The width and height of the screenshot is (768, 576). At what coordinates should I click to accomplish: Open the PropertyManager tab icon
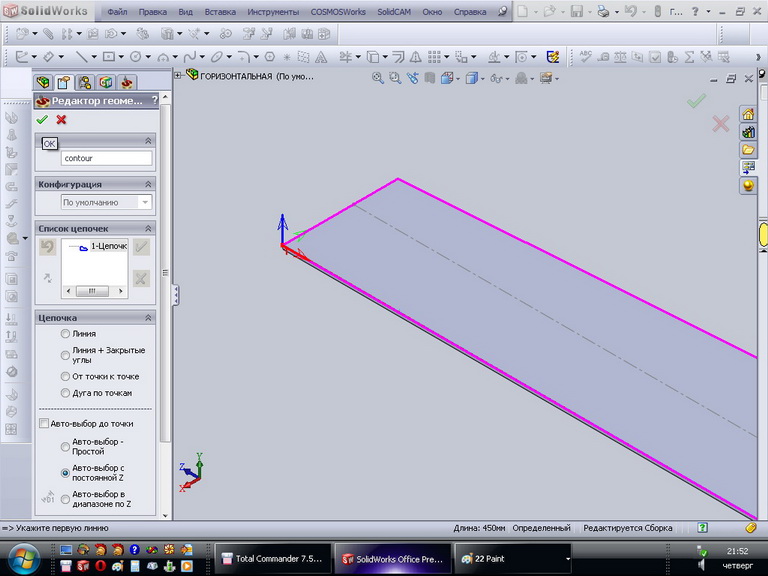point(63,82)
